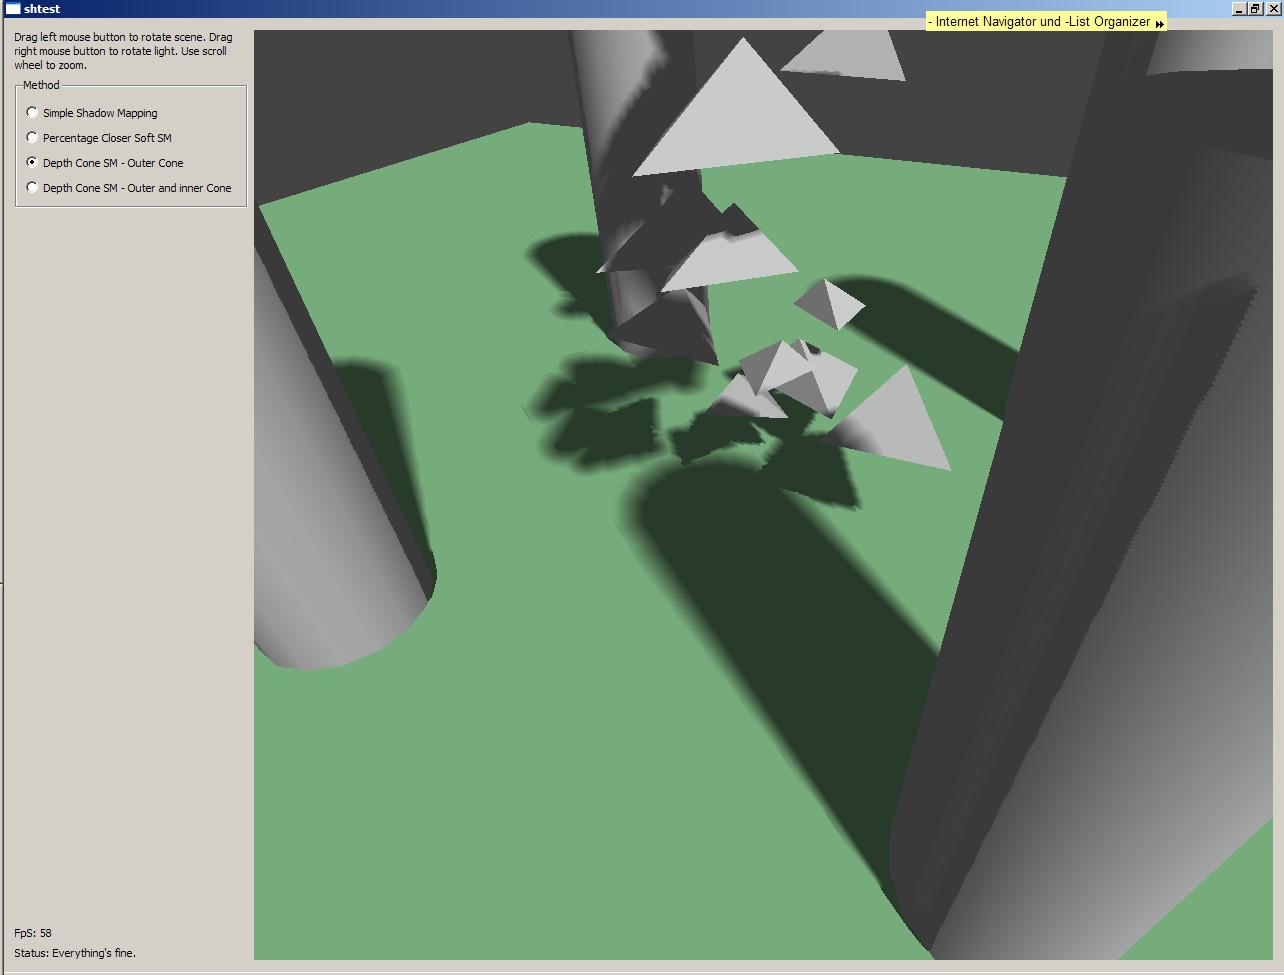Image resolution: width=1284 pixels, height=975 pixels.
Task: Enable Depth Cone SM - Outer and inner Cone
Action: [33, 188]
